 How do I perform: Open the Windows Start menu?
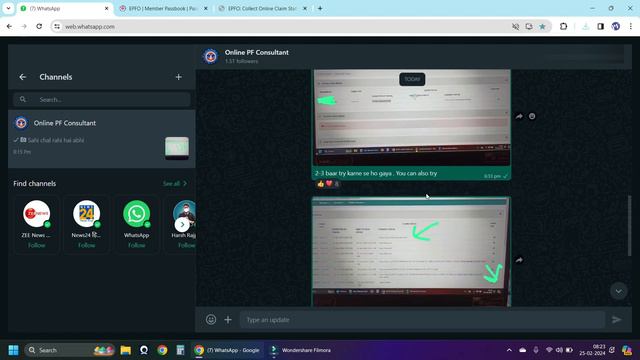pyautogui.click(x=13, y=350)
